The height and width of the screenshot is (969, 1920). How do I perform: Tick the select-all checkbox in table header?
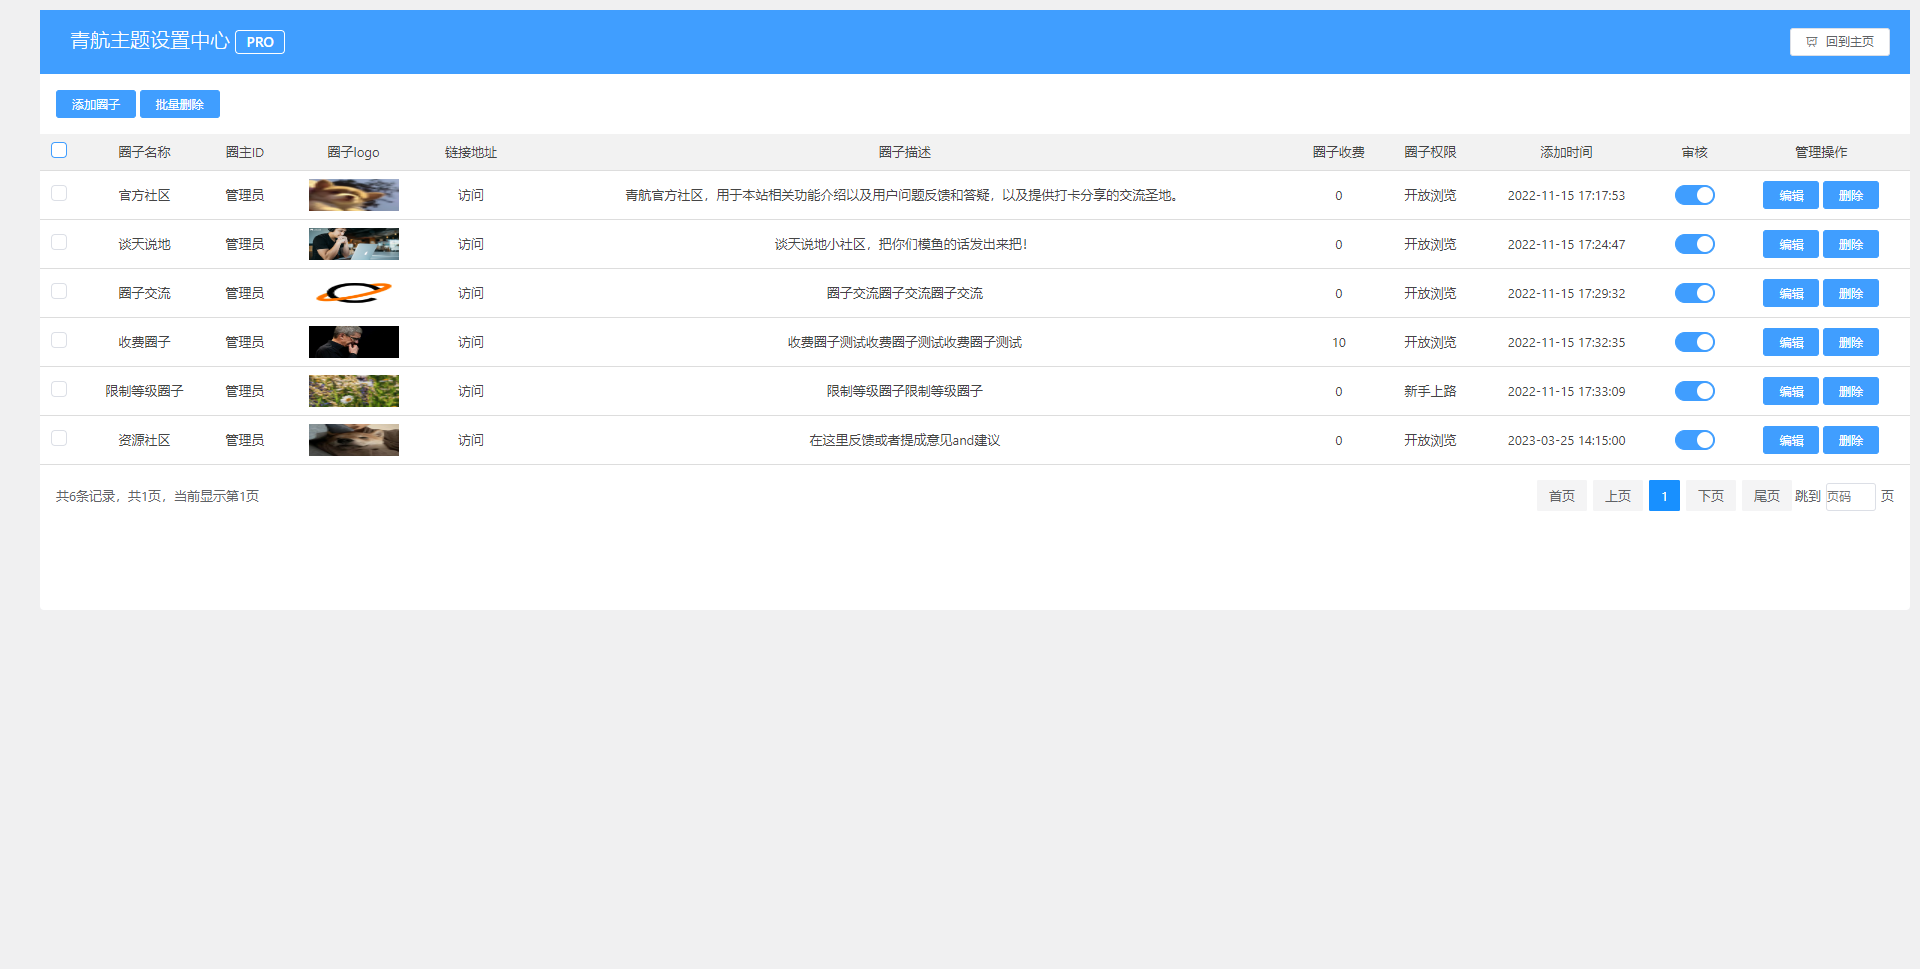(x=59, y=150)
